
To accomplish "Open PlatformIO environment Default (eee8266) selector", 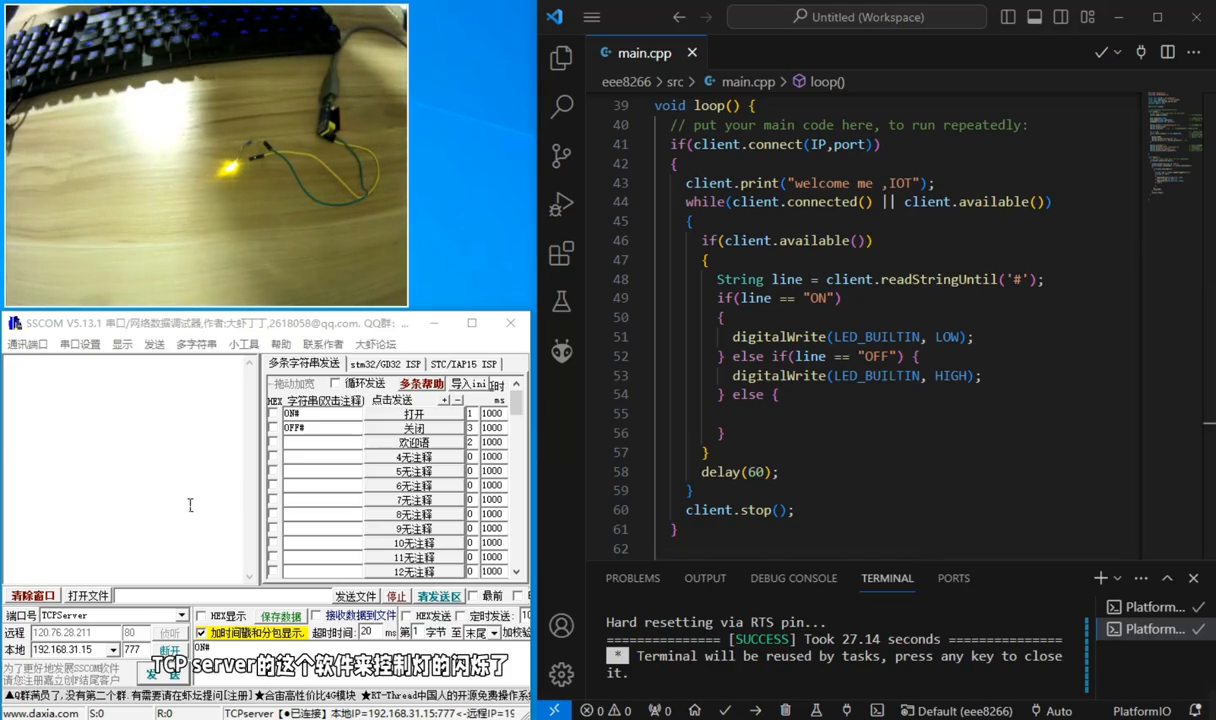I will [956, 711].
